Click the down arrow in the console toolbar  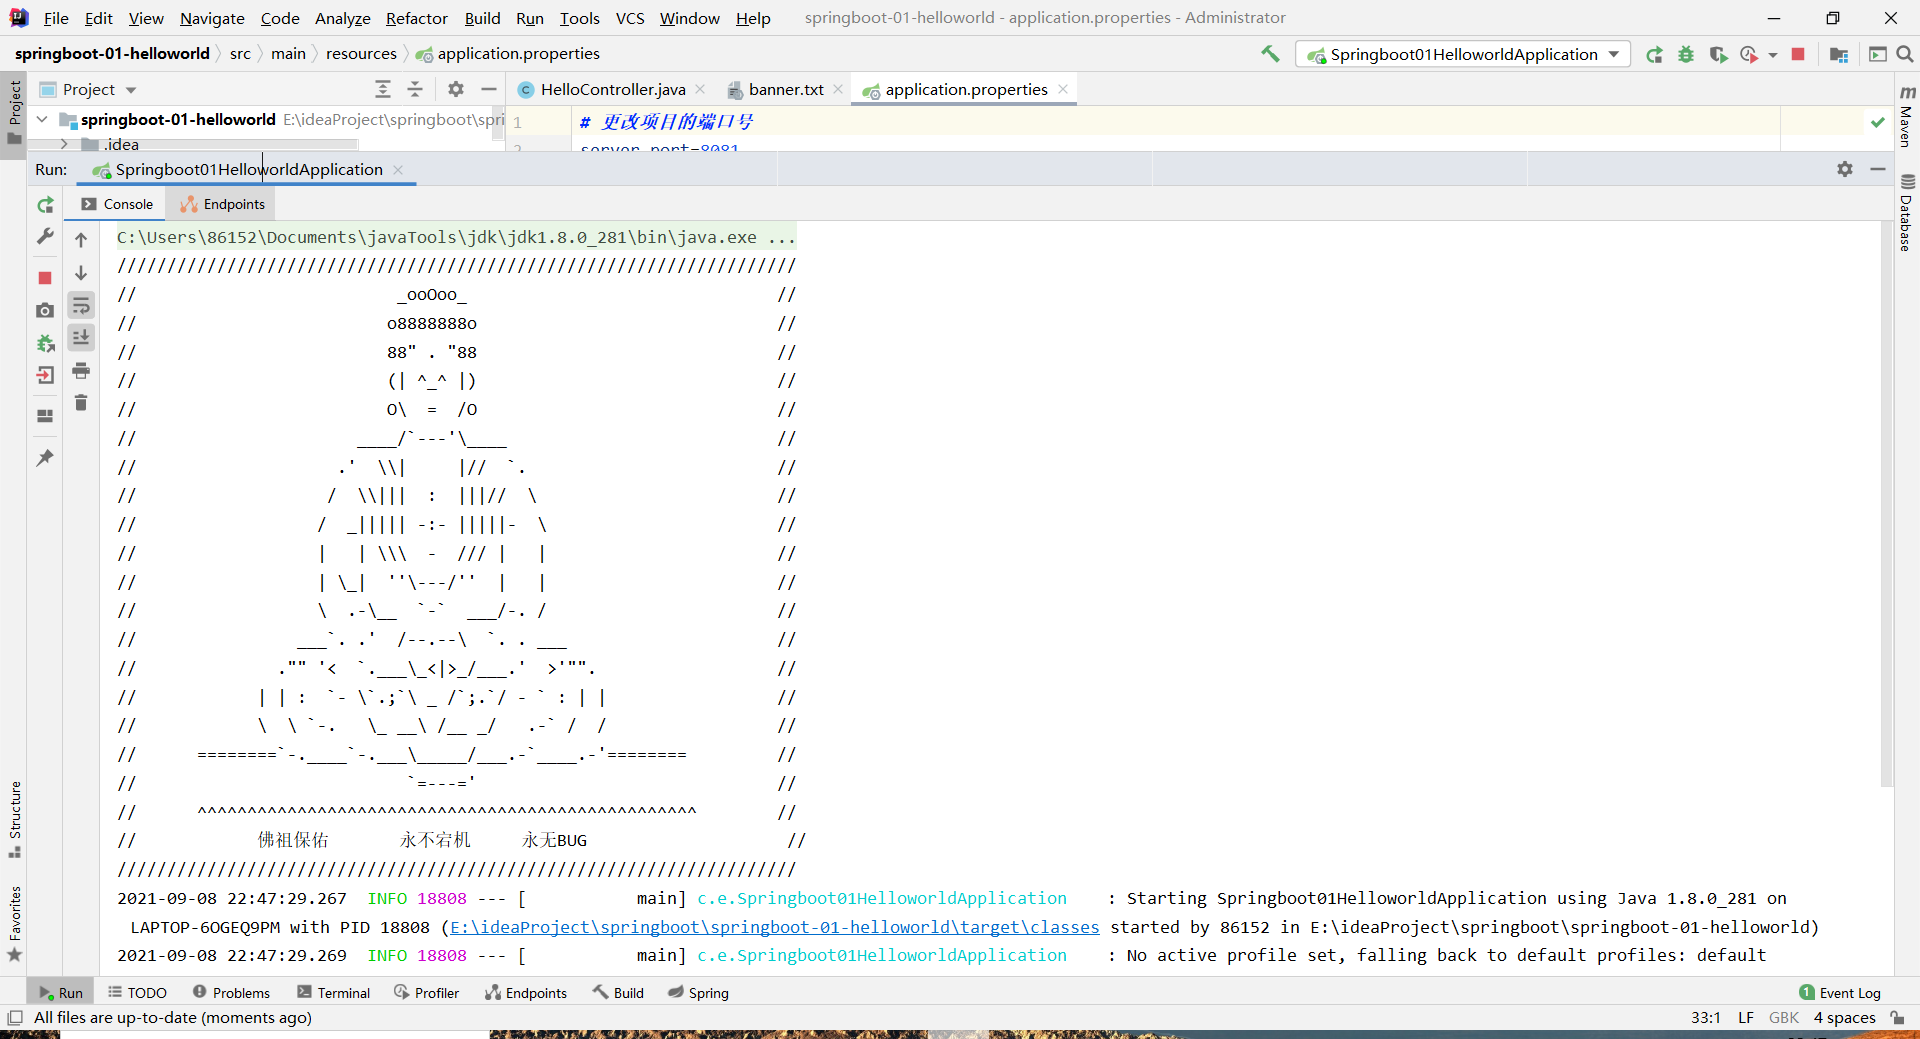tap(81, 273)
